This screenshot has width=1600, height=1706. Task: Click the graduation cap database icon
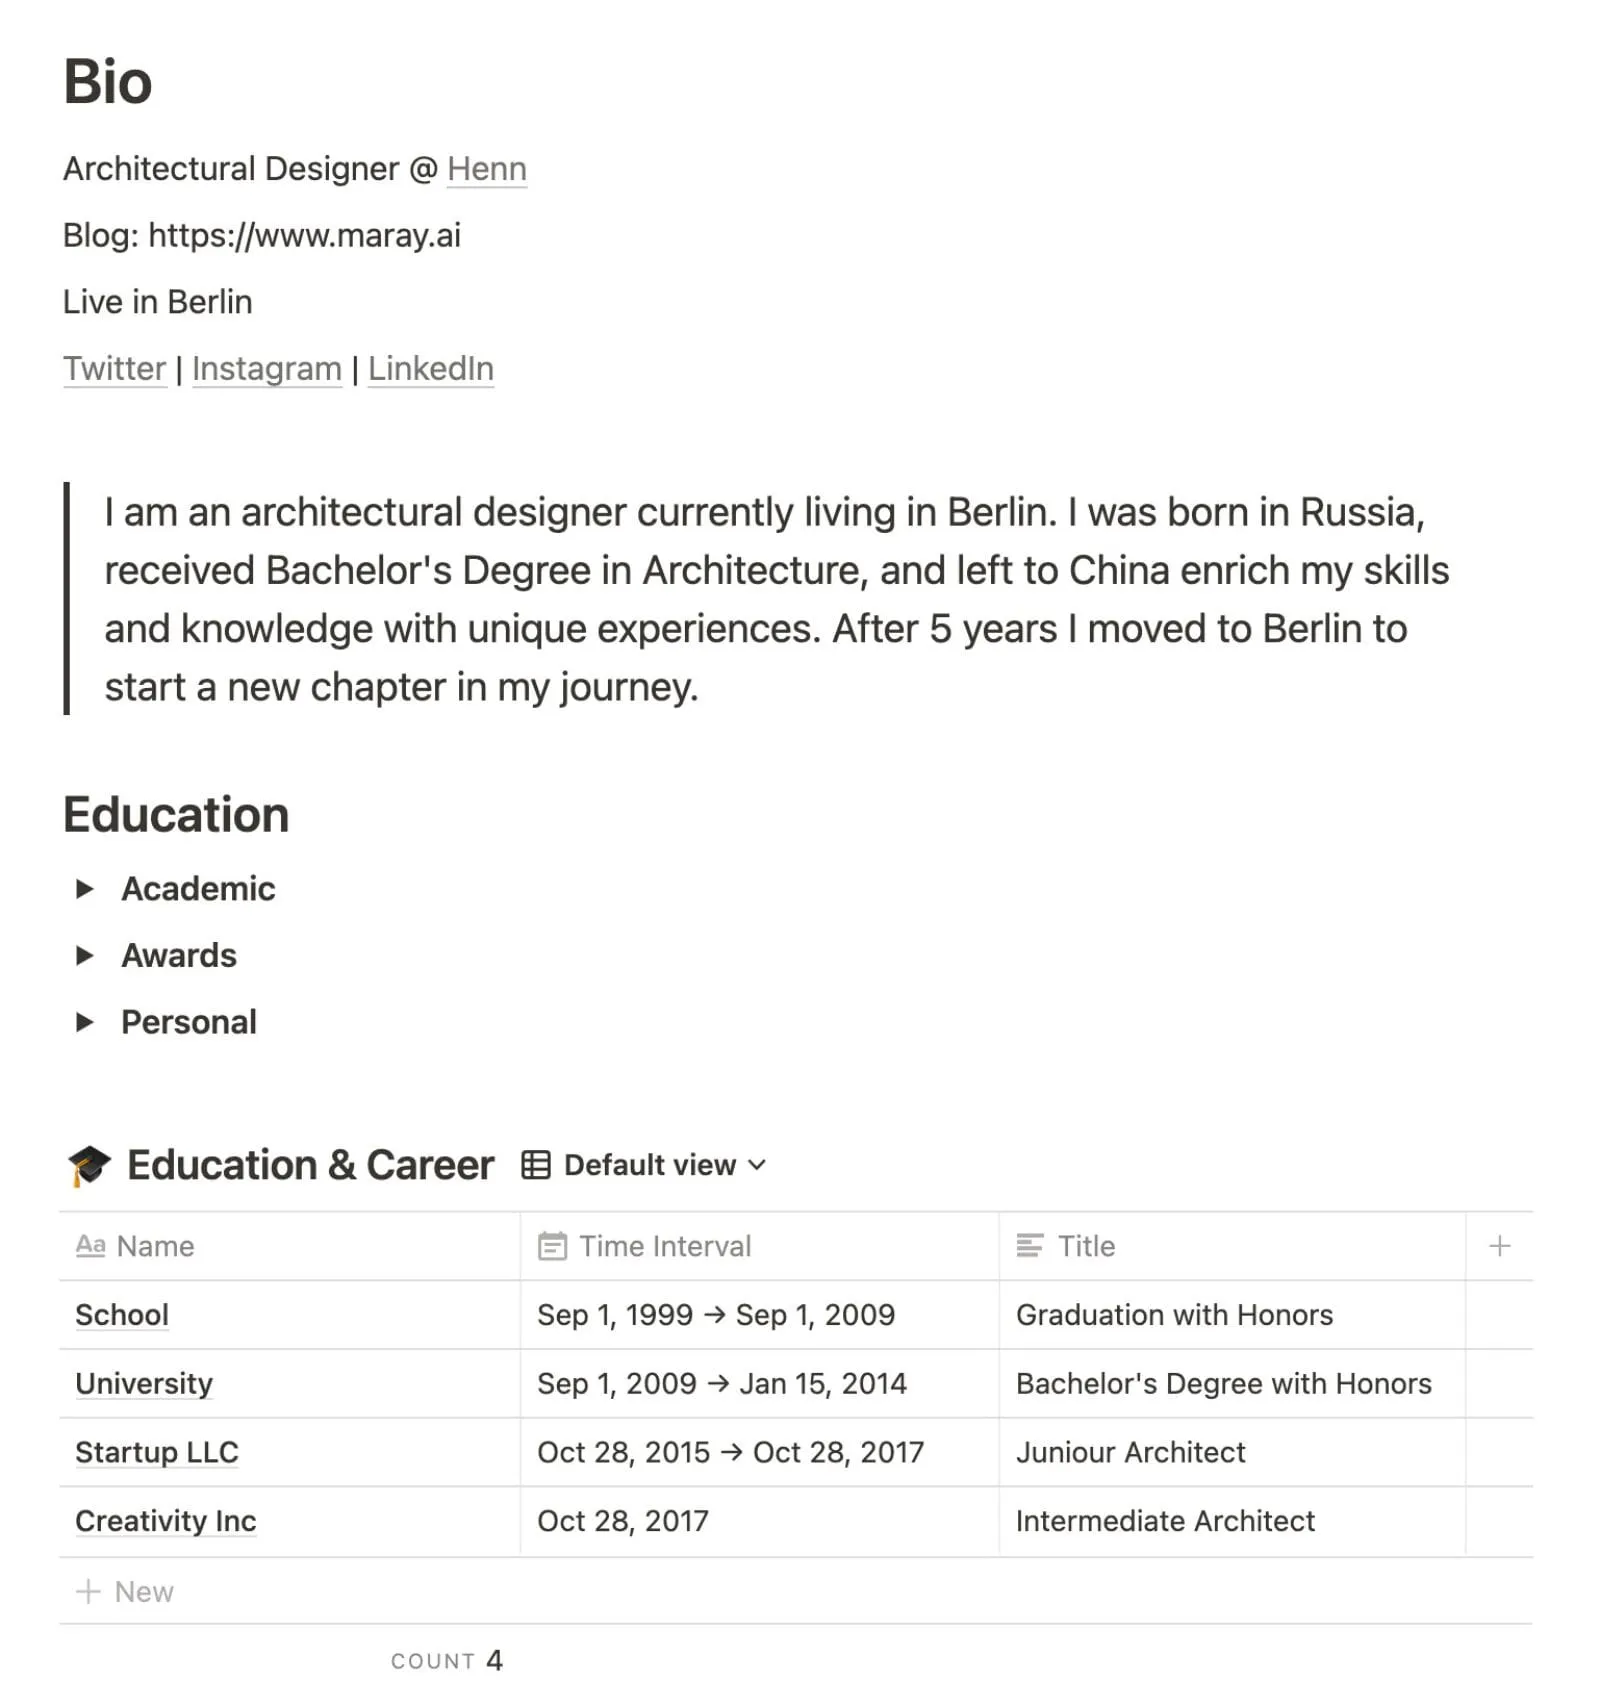pos(90,1164)
